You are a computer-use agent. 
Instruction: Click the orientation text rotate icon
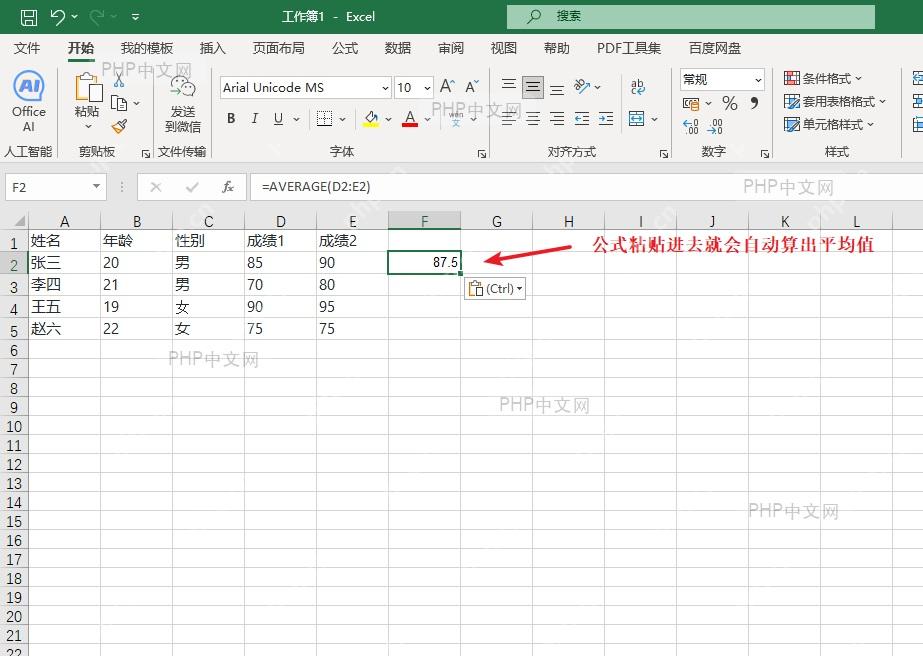tap(582, 87)
